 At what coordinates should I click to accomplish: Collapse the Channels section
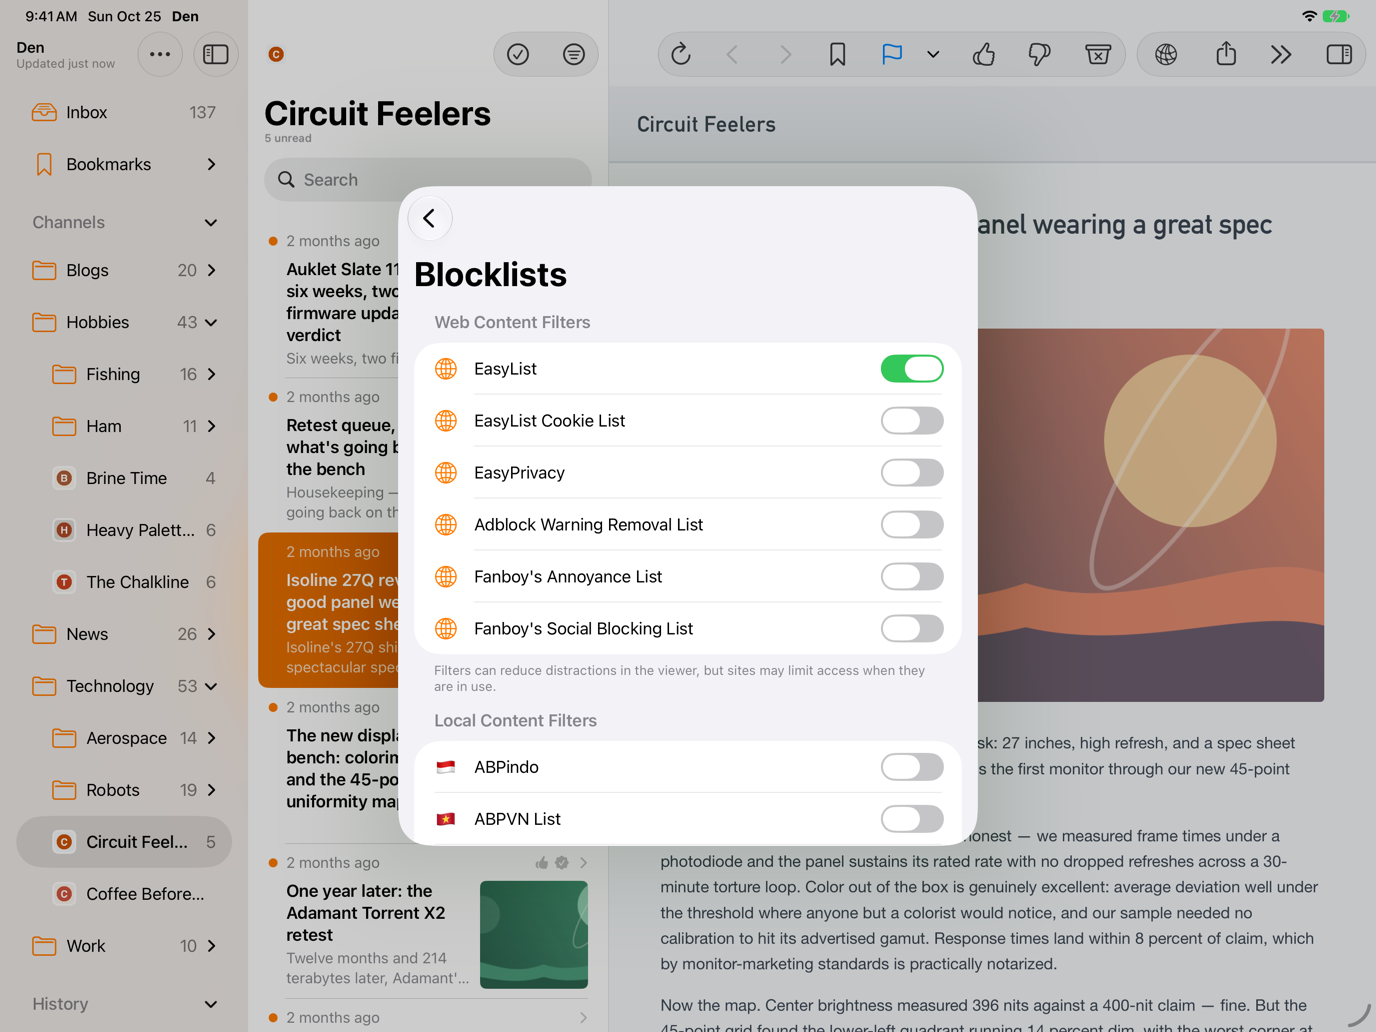pyautogui.click(x=211, y=222)
